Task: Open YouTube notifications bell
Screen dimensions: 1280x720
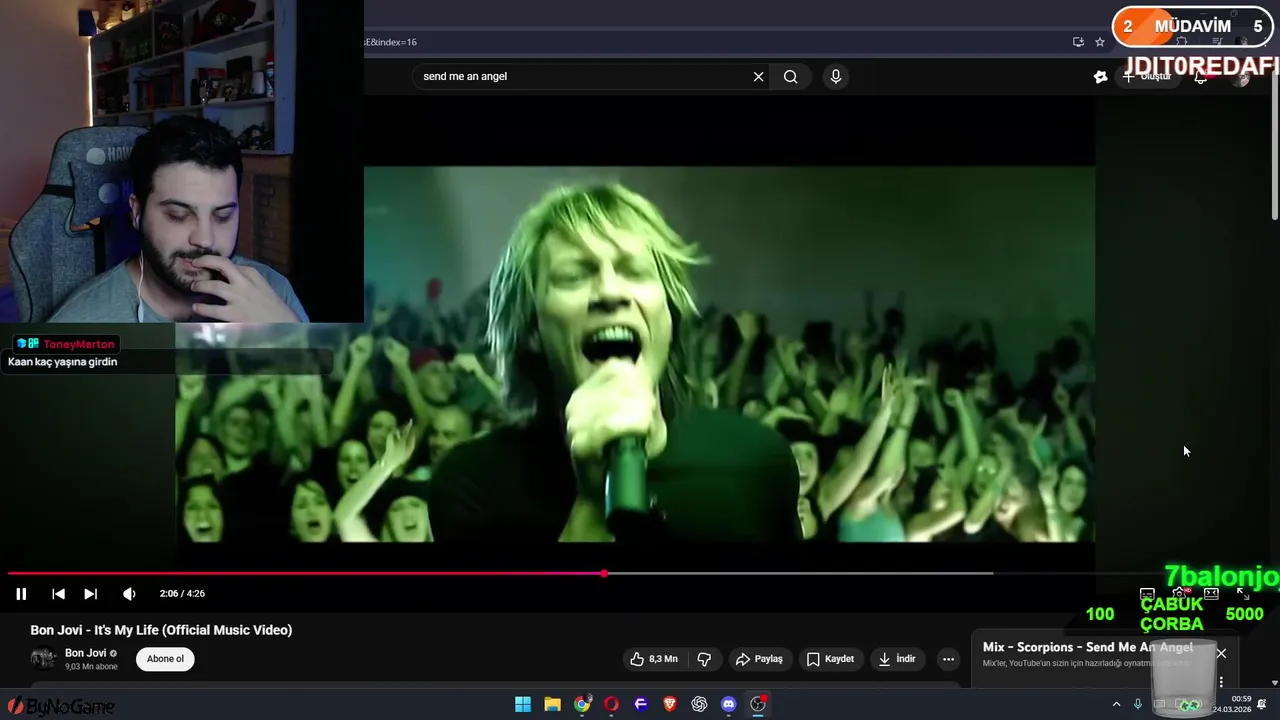Action: [1201, 77]
